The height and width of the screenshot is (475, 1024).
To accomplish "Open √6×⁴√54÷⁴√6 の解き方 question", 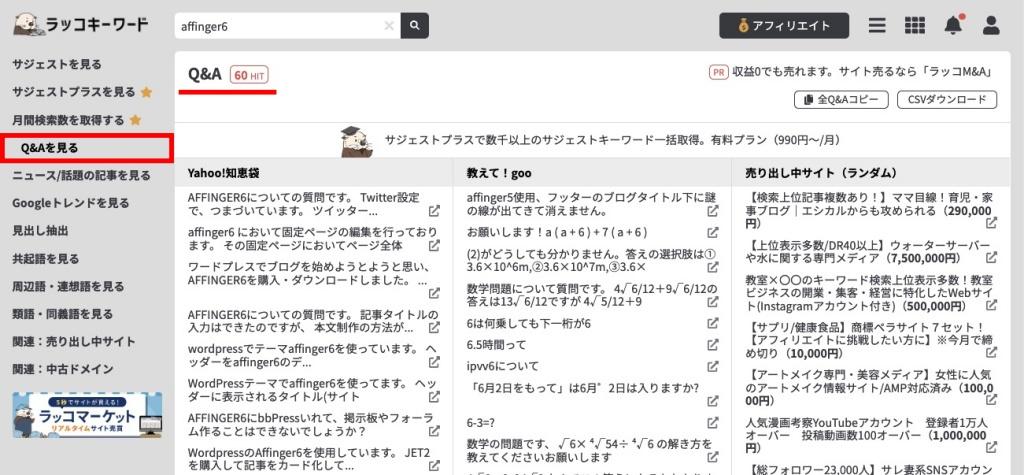I will pyautogui.click(x=589, y=450).
